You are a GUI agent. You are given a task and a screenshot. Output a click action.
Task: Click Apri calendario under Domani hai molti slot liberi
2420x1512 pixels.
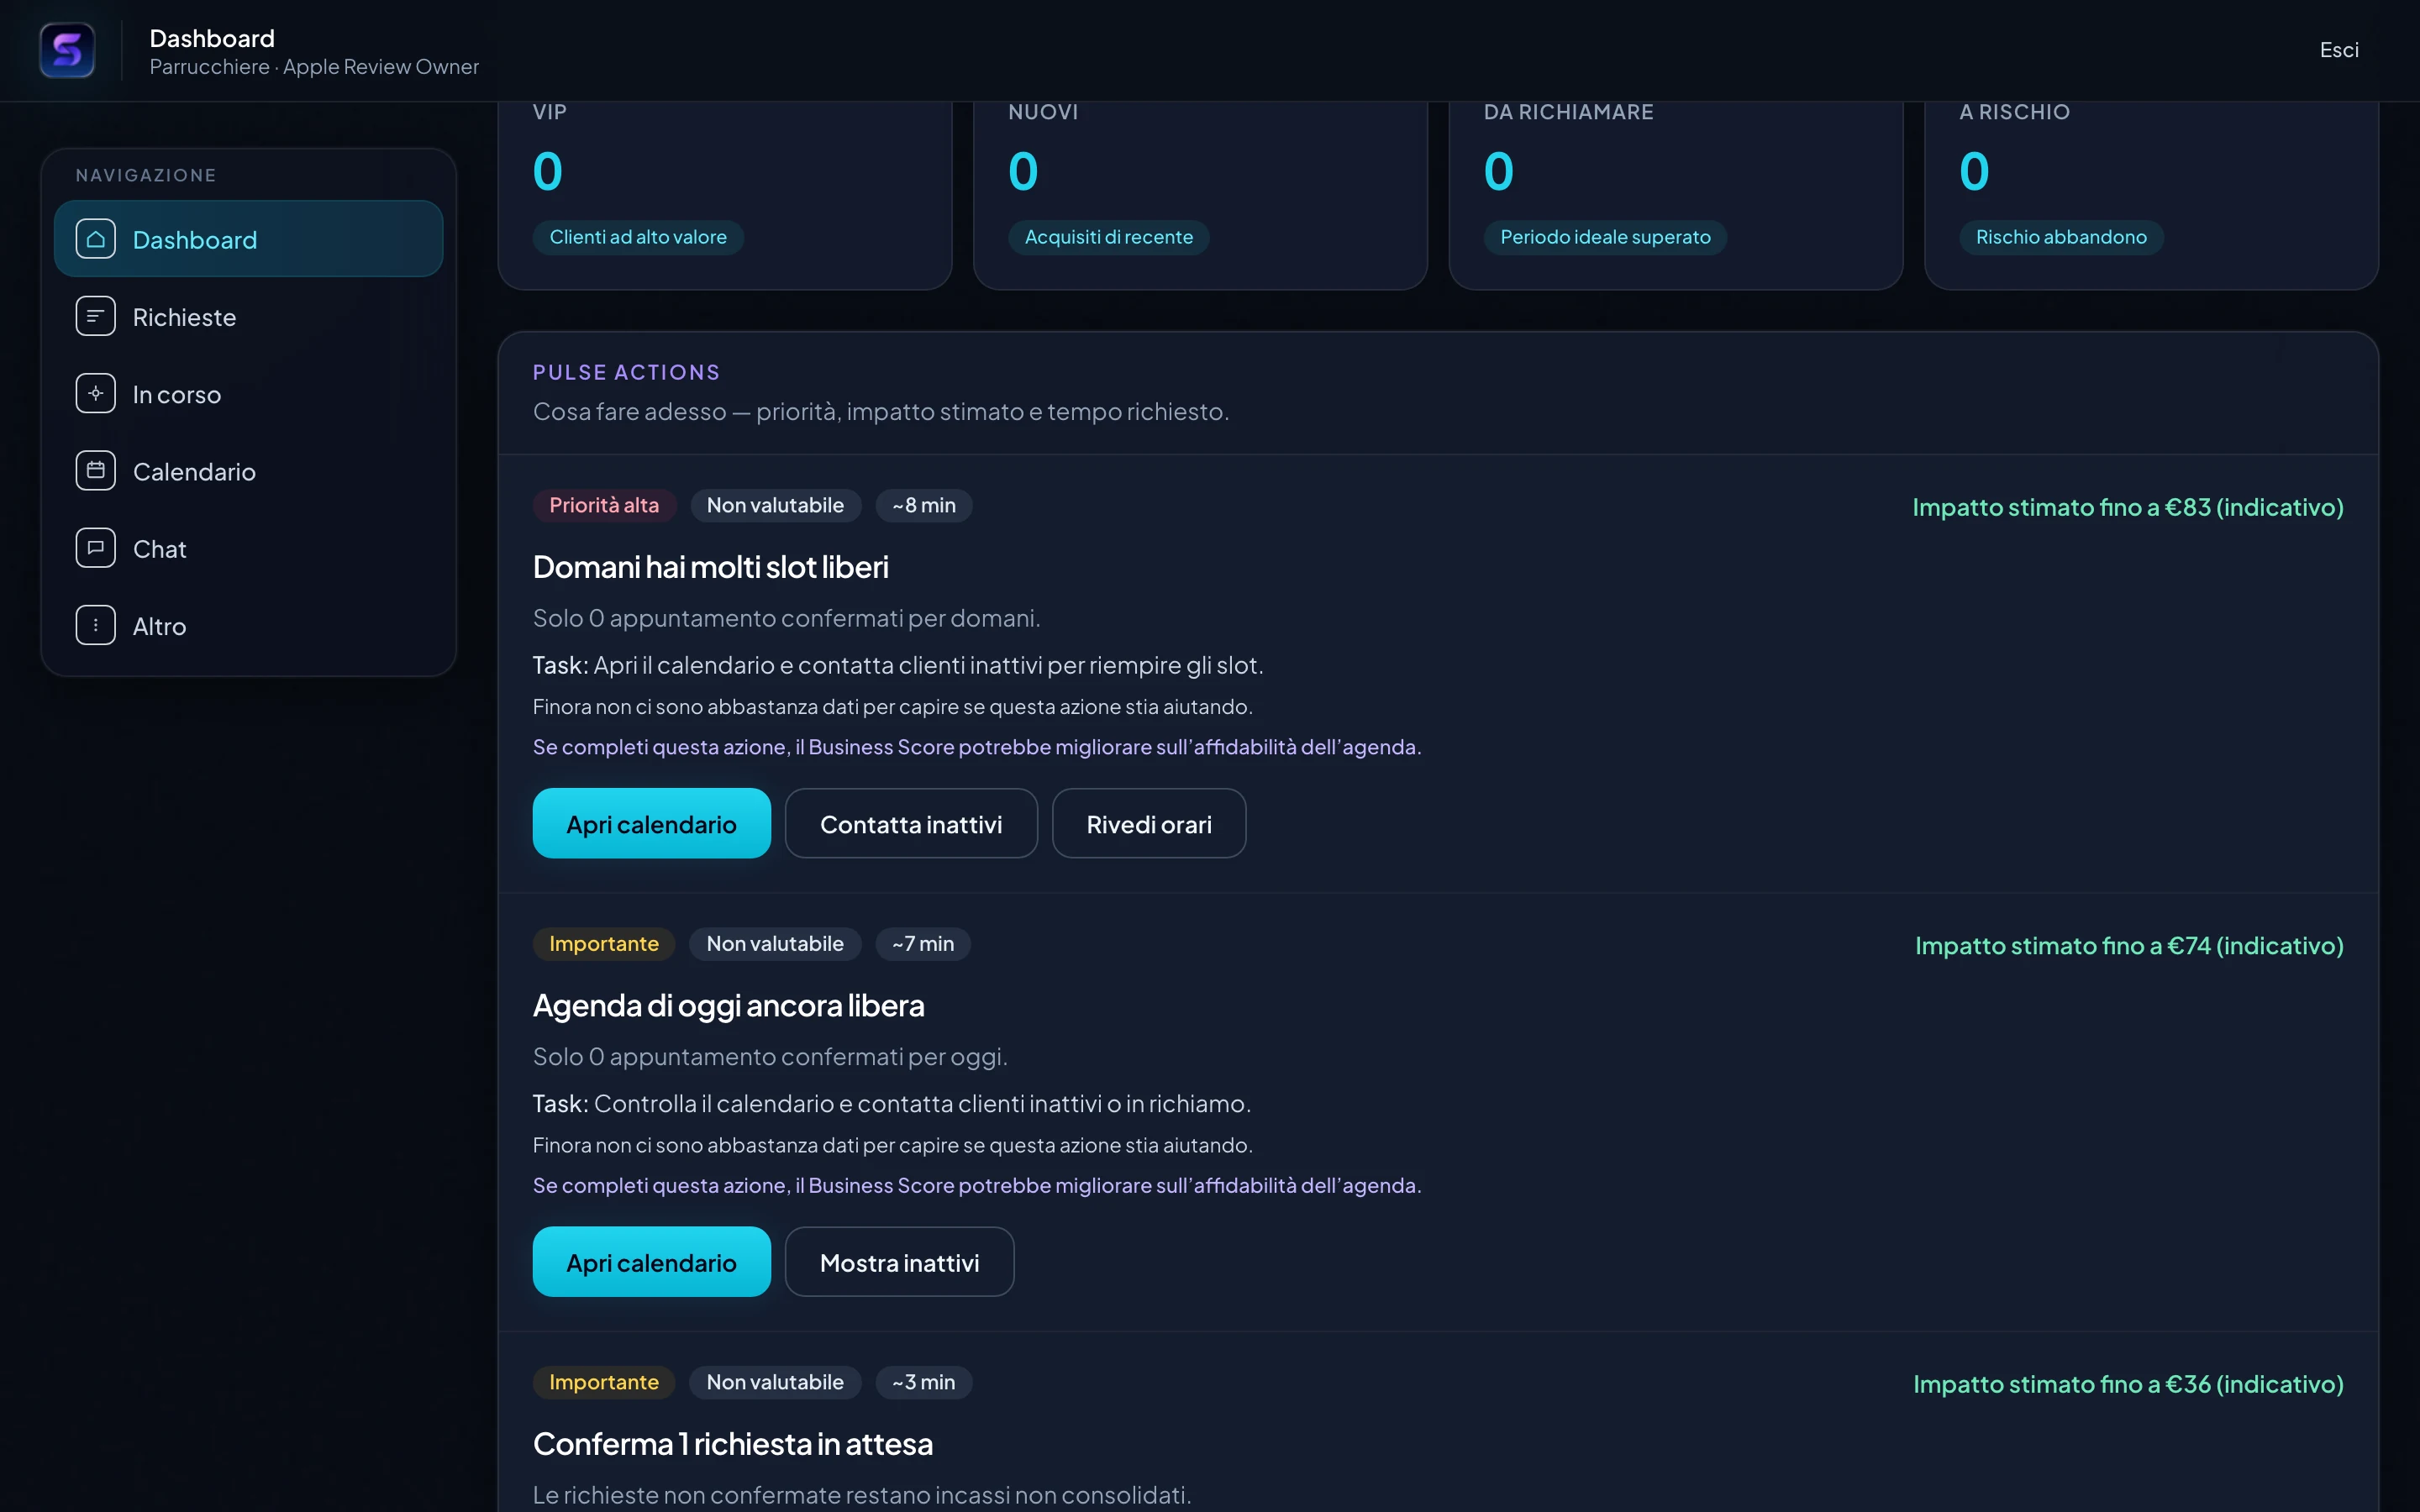651,823
